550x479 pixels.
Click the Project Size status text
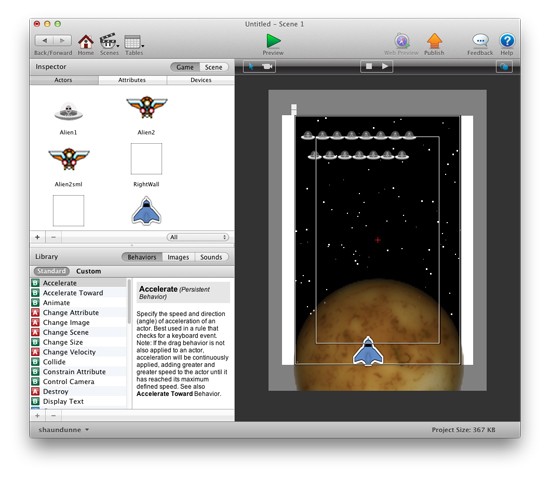[463, 430]
